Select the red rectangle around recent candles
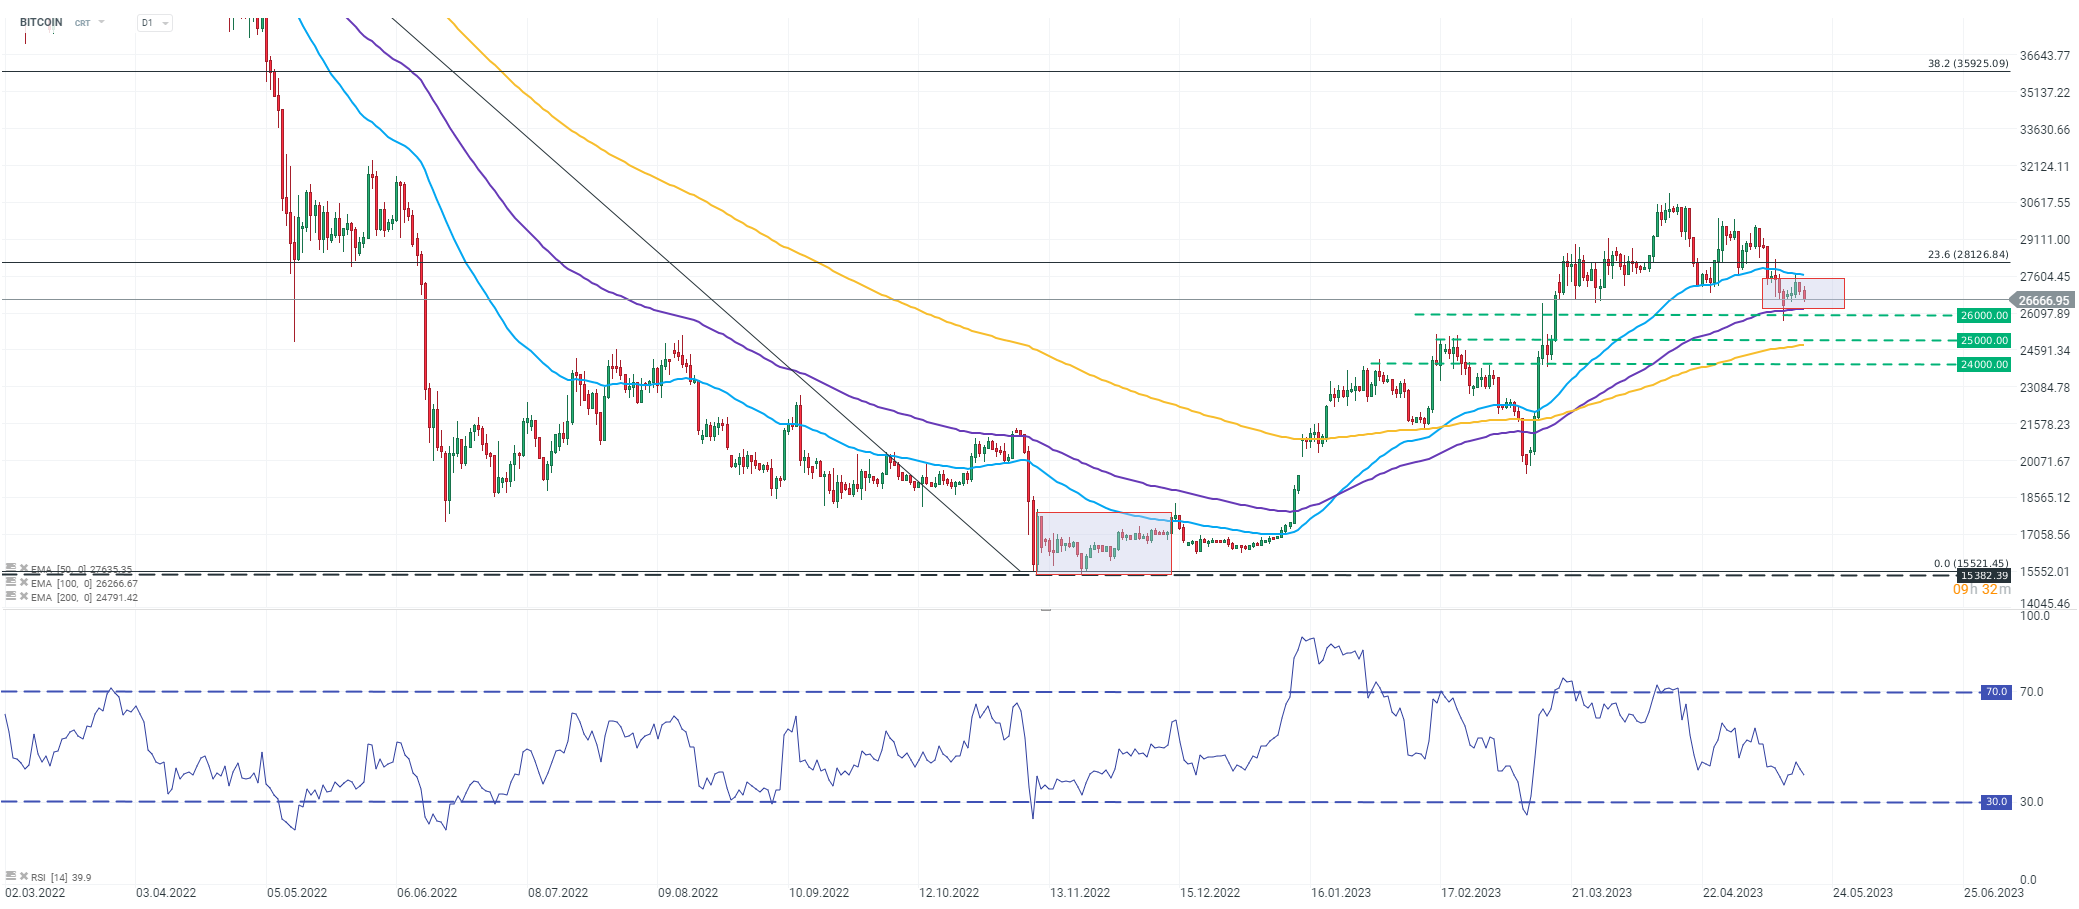Screen dimensions: 2079x909 pos(1803,293)
